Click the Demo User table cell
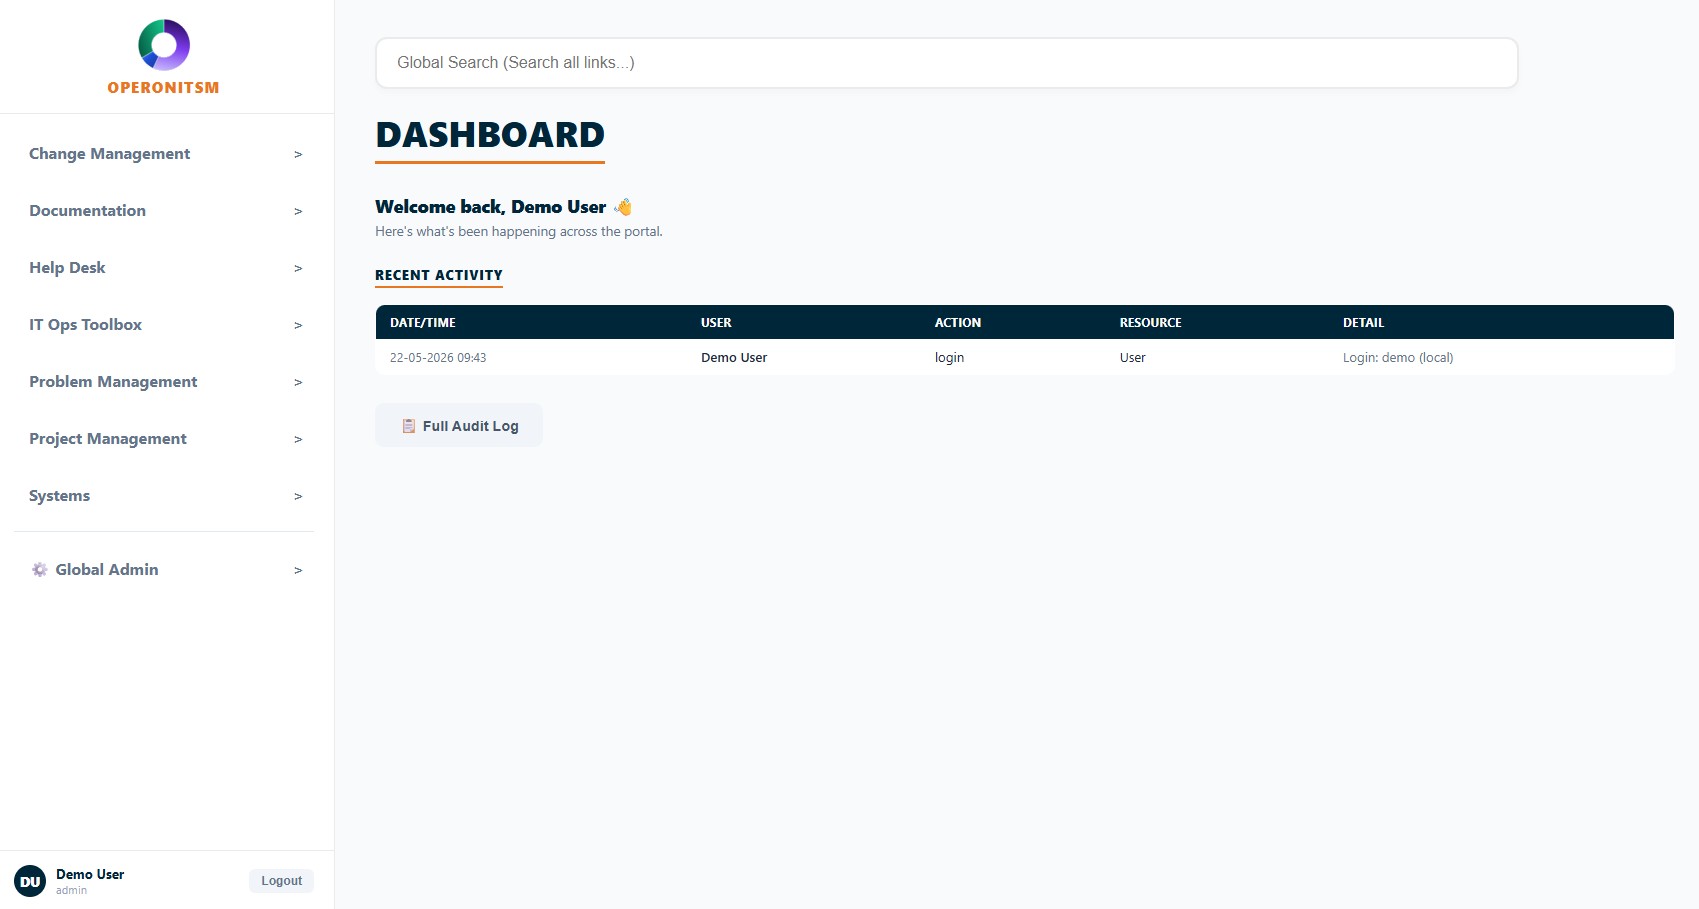The height and width of the screenshot is (909, 1699). point(734,358)
